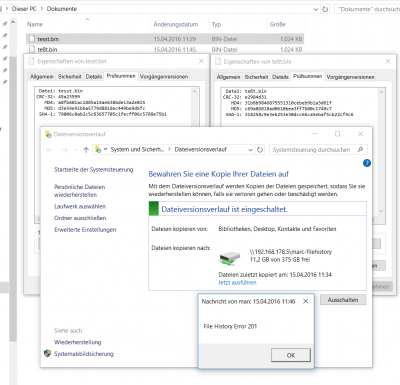The width and height of the screenshot is (400, 385).
Task: Open Ordner ausschließen link
Action: [80, 218]
